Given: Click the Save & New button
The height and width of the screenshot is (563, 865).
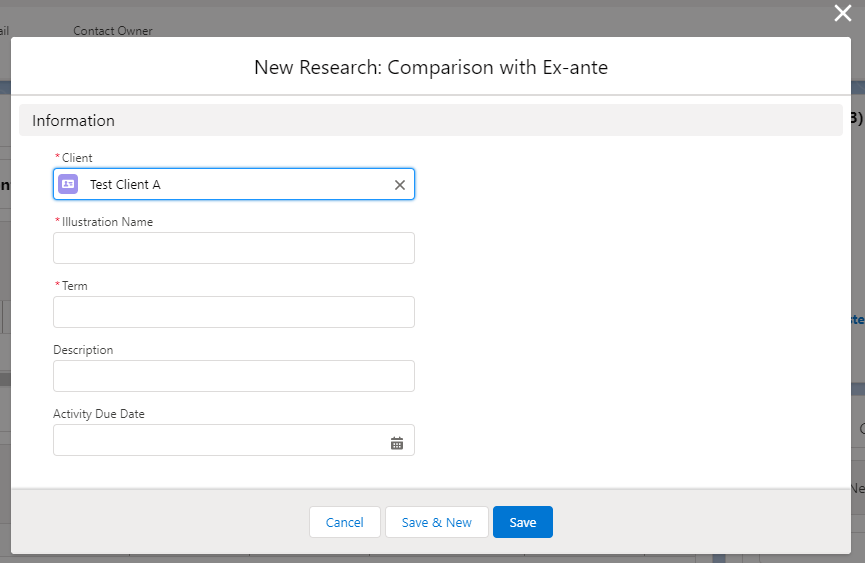Looking at the screenshot, I should 436,522.
